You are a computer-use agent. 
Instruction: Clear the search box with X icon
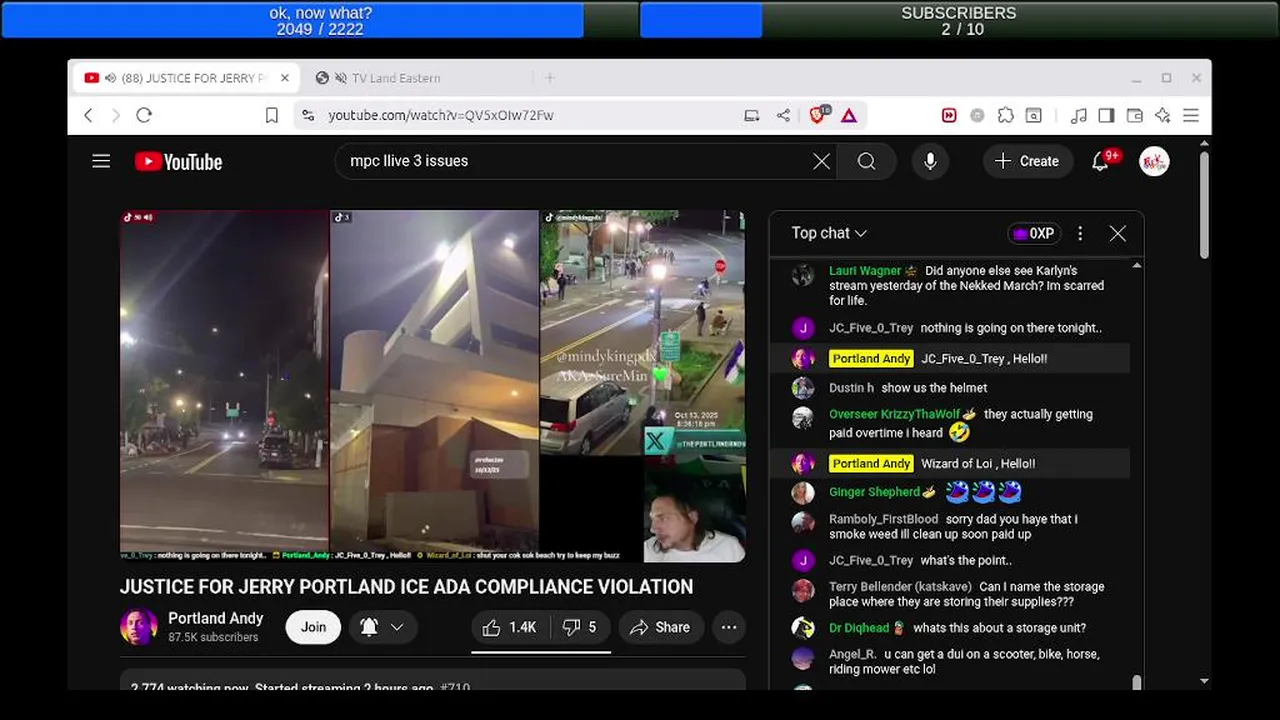pos(821,161)
